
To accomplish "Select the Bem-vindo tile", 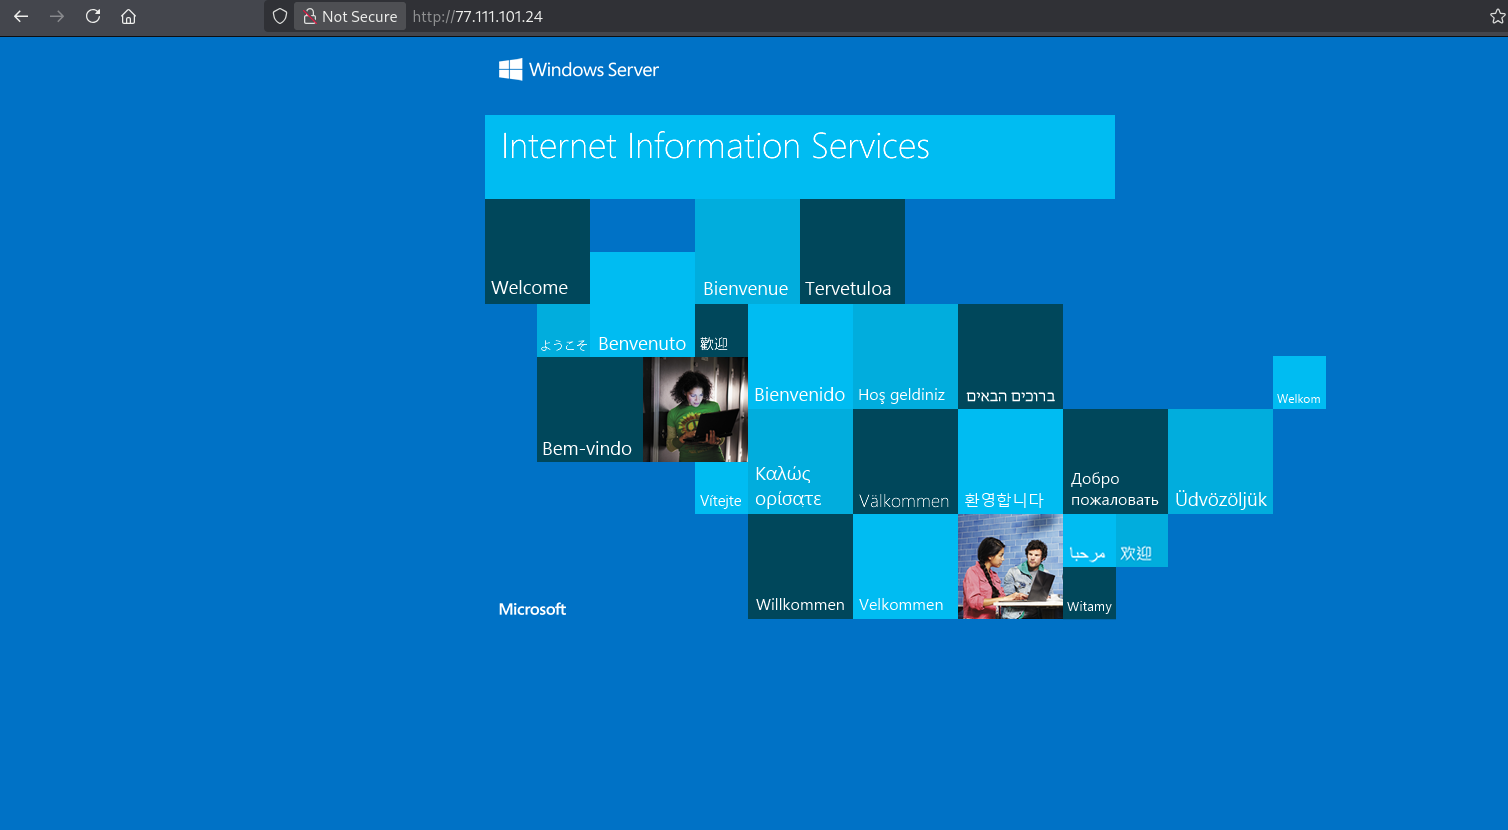I will [589, 409].
